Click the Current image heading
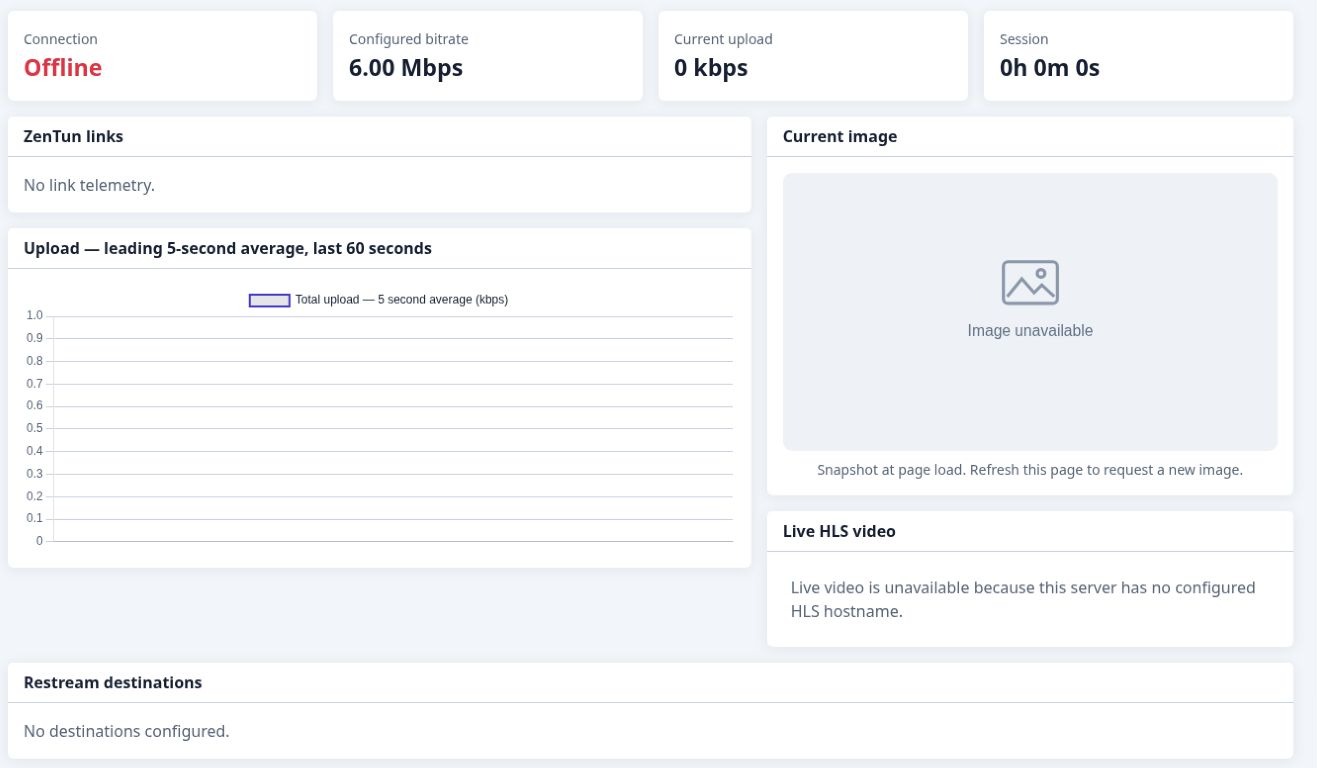The image size is (1317, 768). click(x=840, y=136)
